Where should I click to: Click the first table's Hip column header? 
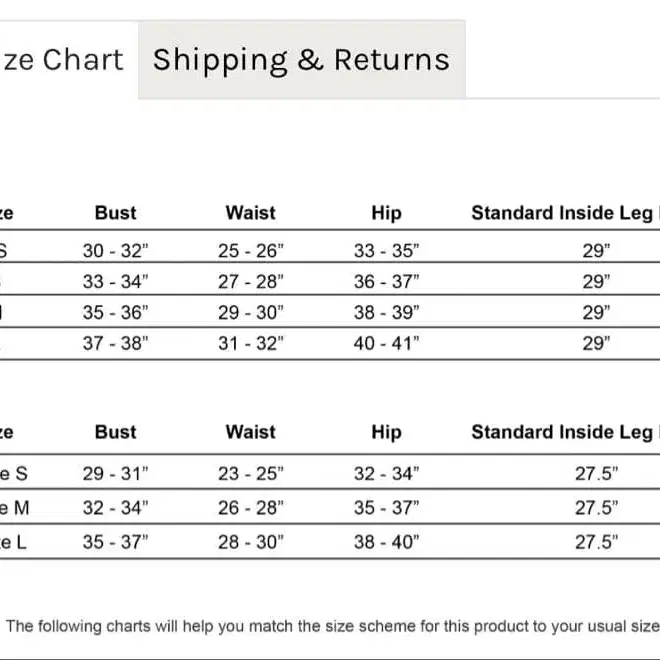tap(386, 213)
